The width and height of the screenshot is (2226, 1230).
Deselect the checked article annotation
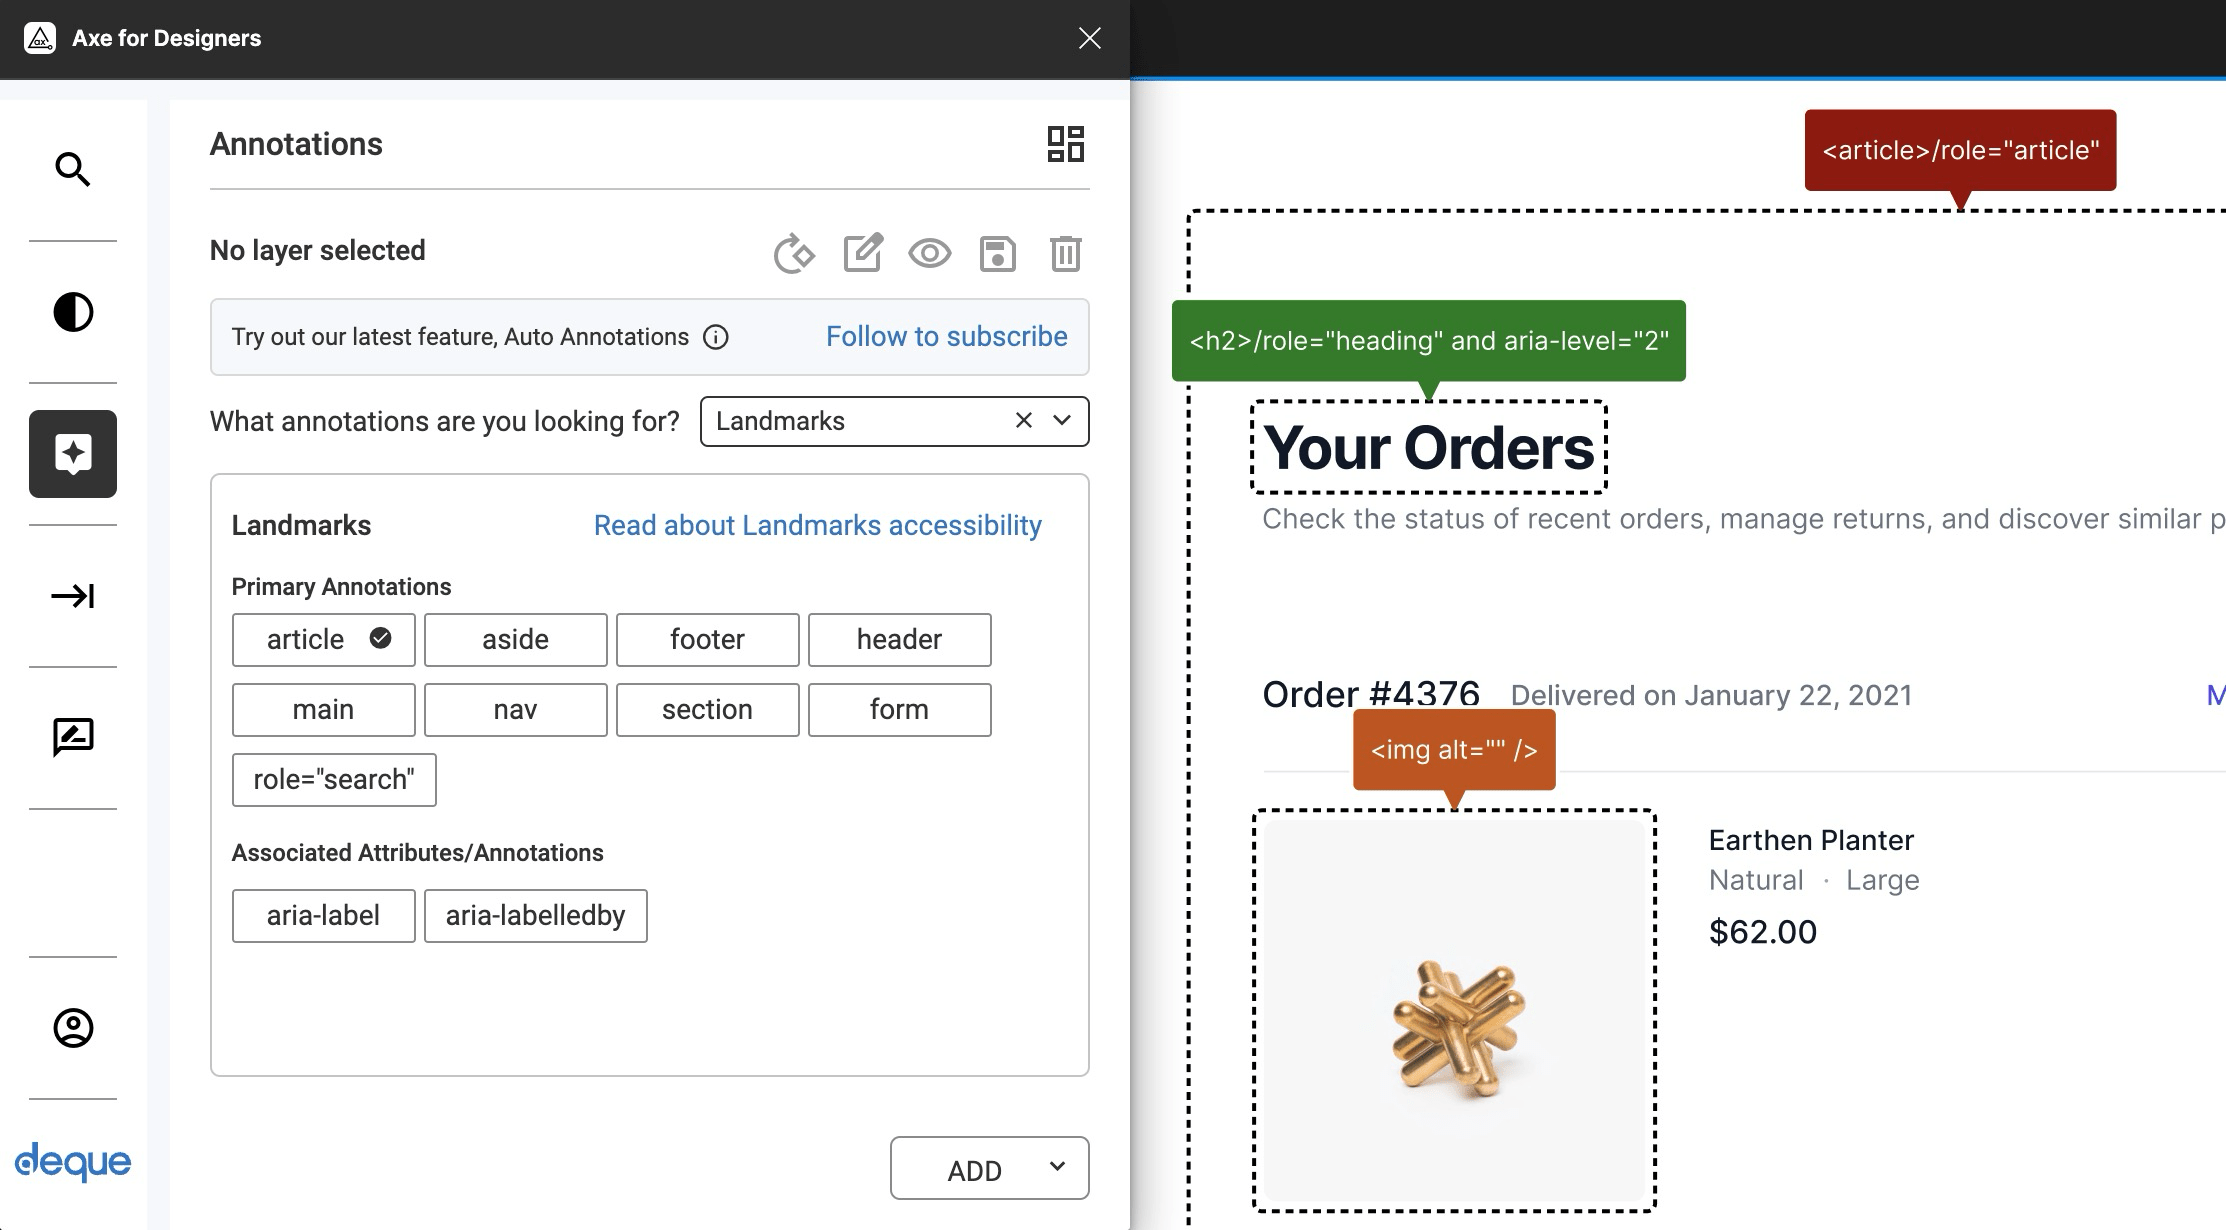323,640
